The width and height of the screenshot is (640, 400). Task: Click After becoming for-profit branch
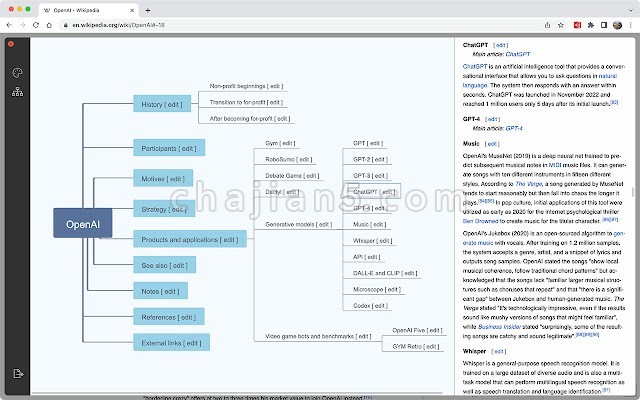250,119
